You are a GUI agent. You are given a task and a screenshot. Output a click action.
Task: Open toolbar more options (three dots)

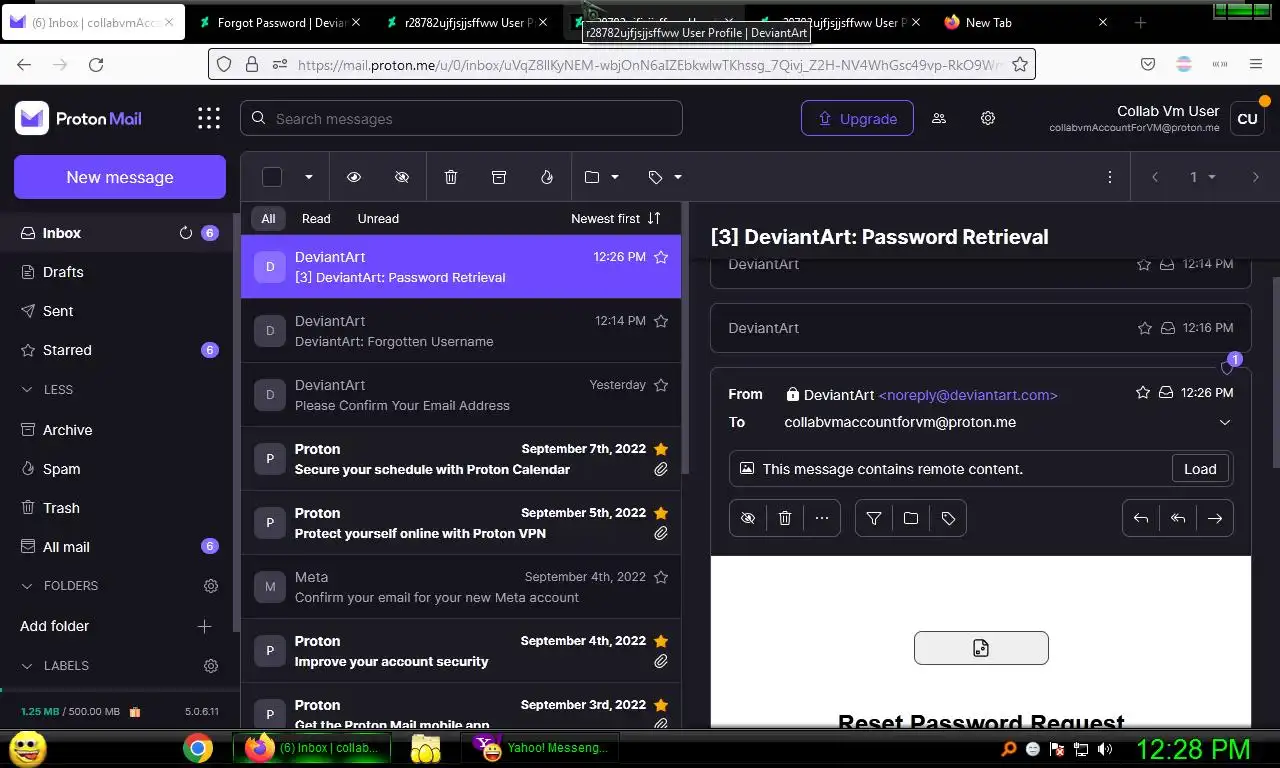click(x=1109, y=177)
